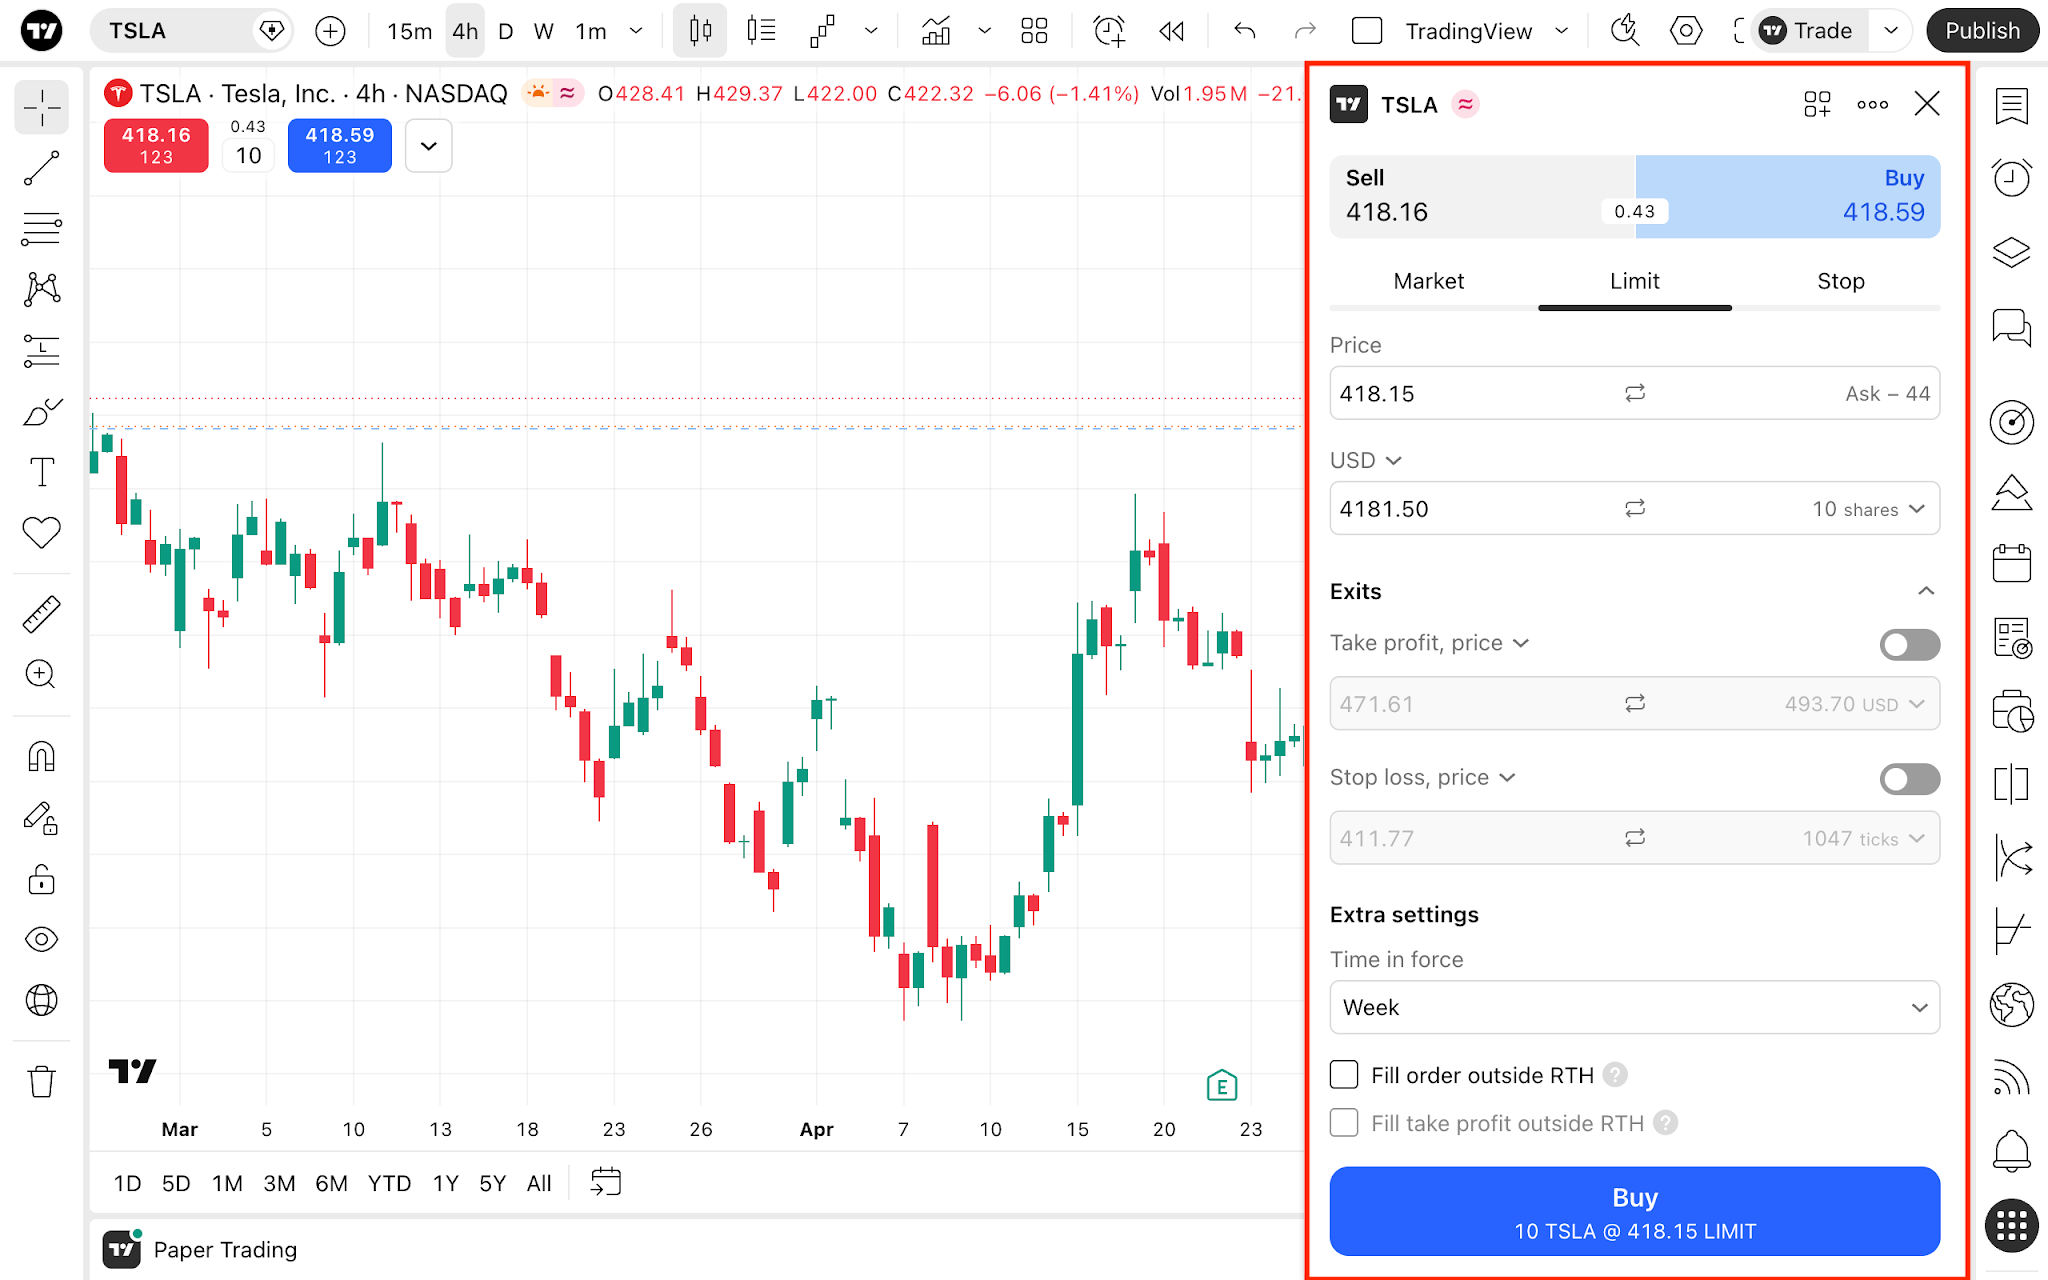Click Buy 10 TSLA @ 418.15 LIMIT
The height and width of the screenshot is (1280, 2048).
[1634, 1211]
